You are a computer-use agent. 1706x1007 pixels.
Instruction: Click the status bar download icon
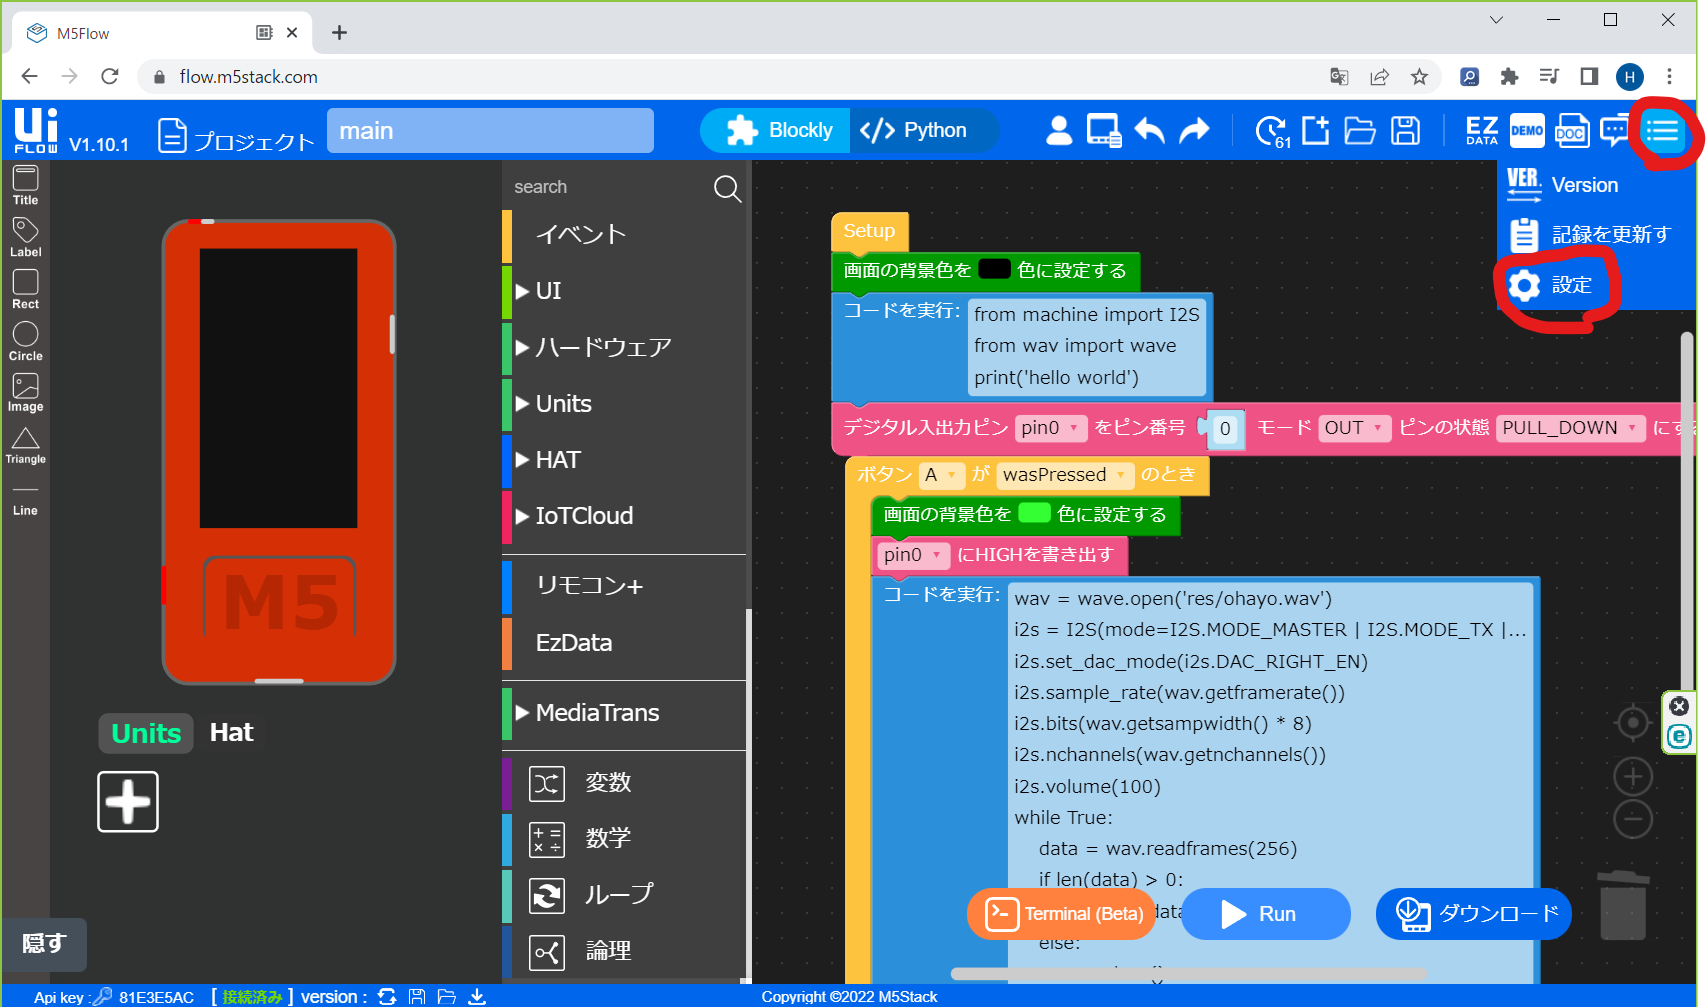(477, 996)
